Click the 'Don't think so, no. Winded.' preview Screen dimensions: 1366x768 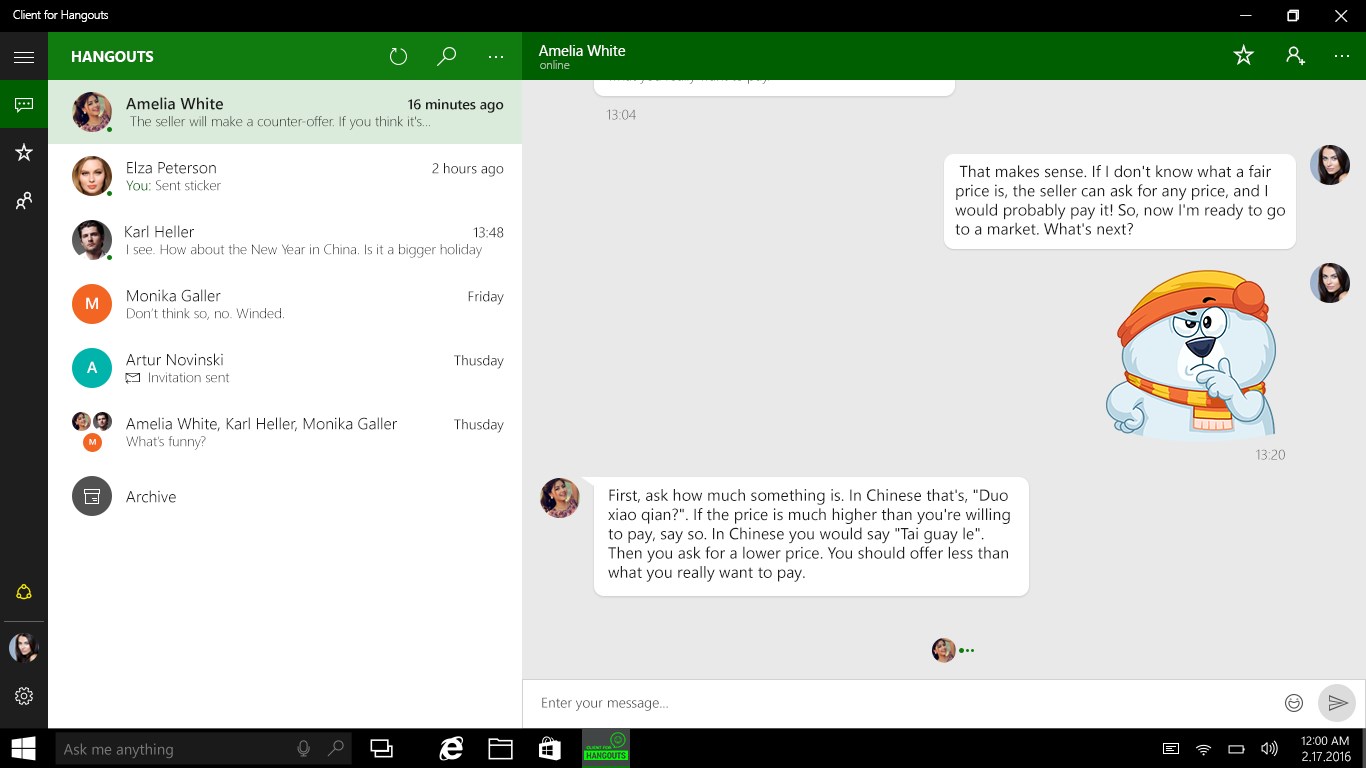tap(205, 314)
